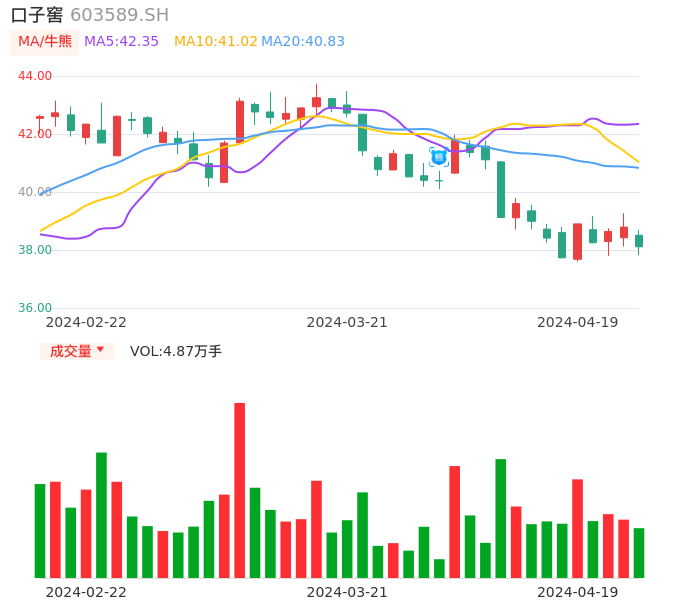Screen dimensions: 686x606
Task: Toggle the MA10 moving average legend
Action: pos(215,42)
